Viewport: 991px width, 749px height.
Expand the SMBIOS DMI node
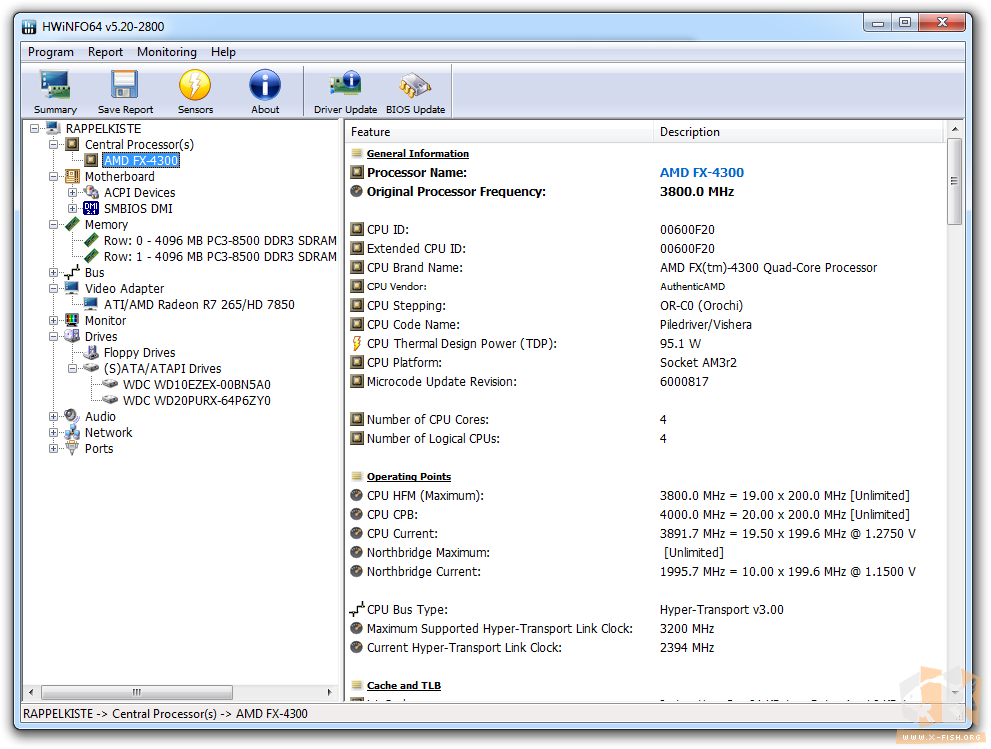[x=73, y=208]
